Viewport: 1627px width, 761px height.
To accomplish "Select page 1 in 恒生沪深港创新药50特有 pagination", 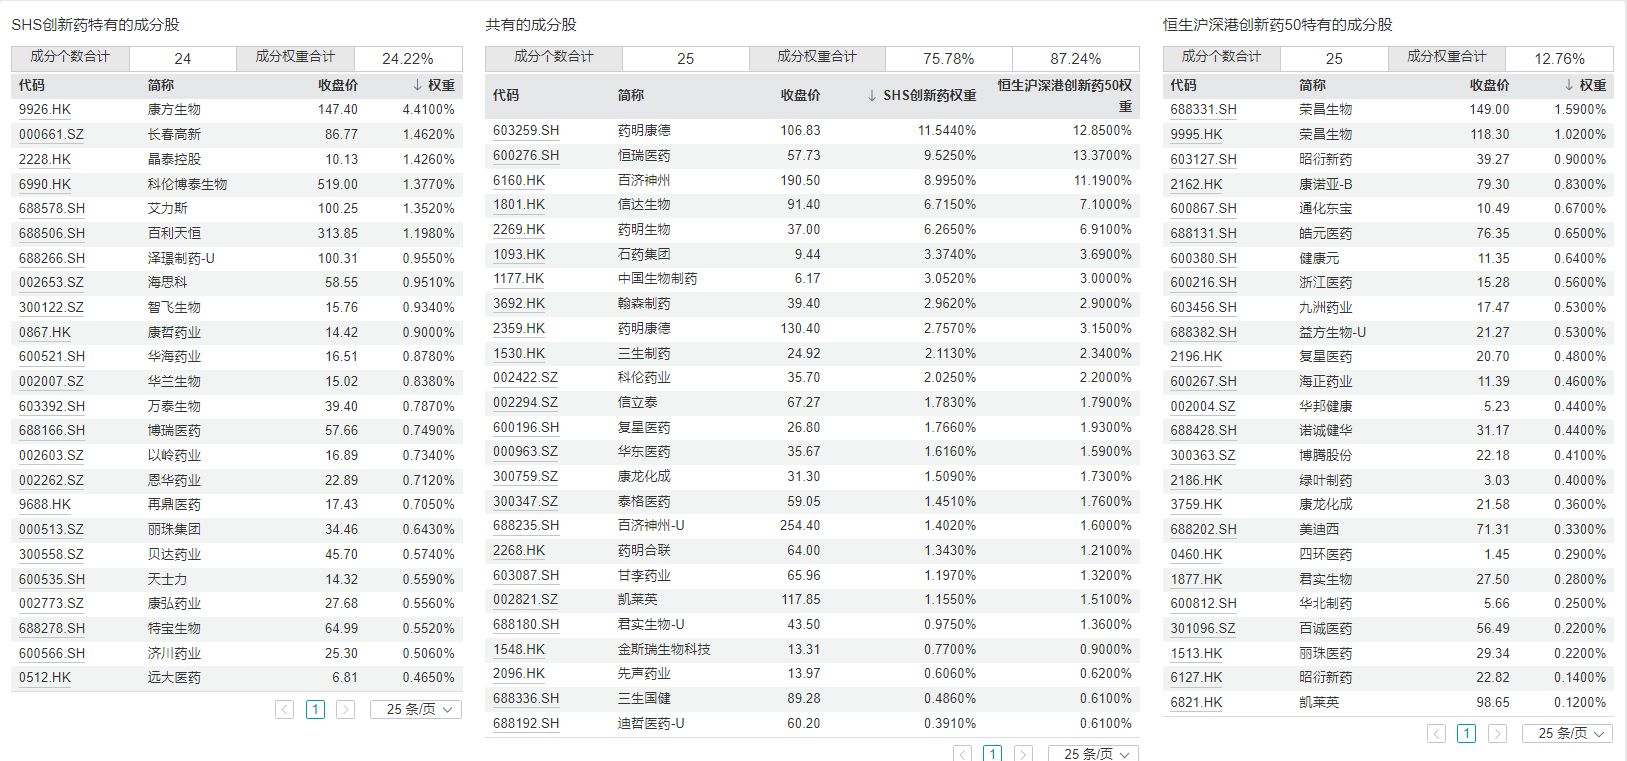I will tap(1466, 733).
